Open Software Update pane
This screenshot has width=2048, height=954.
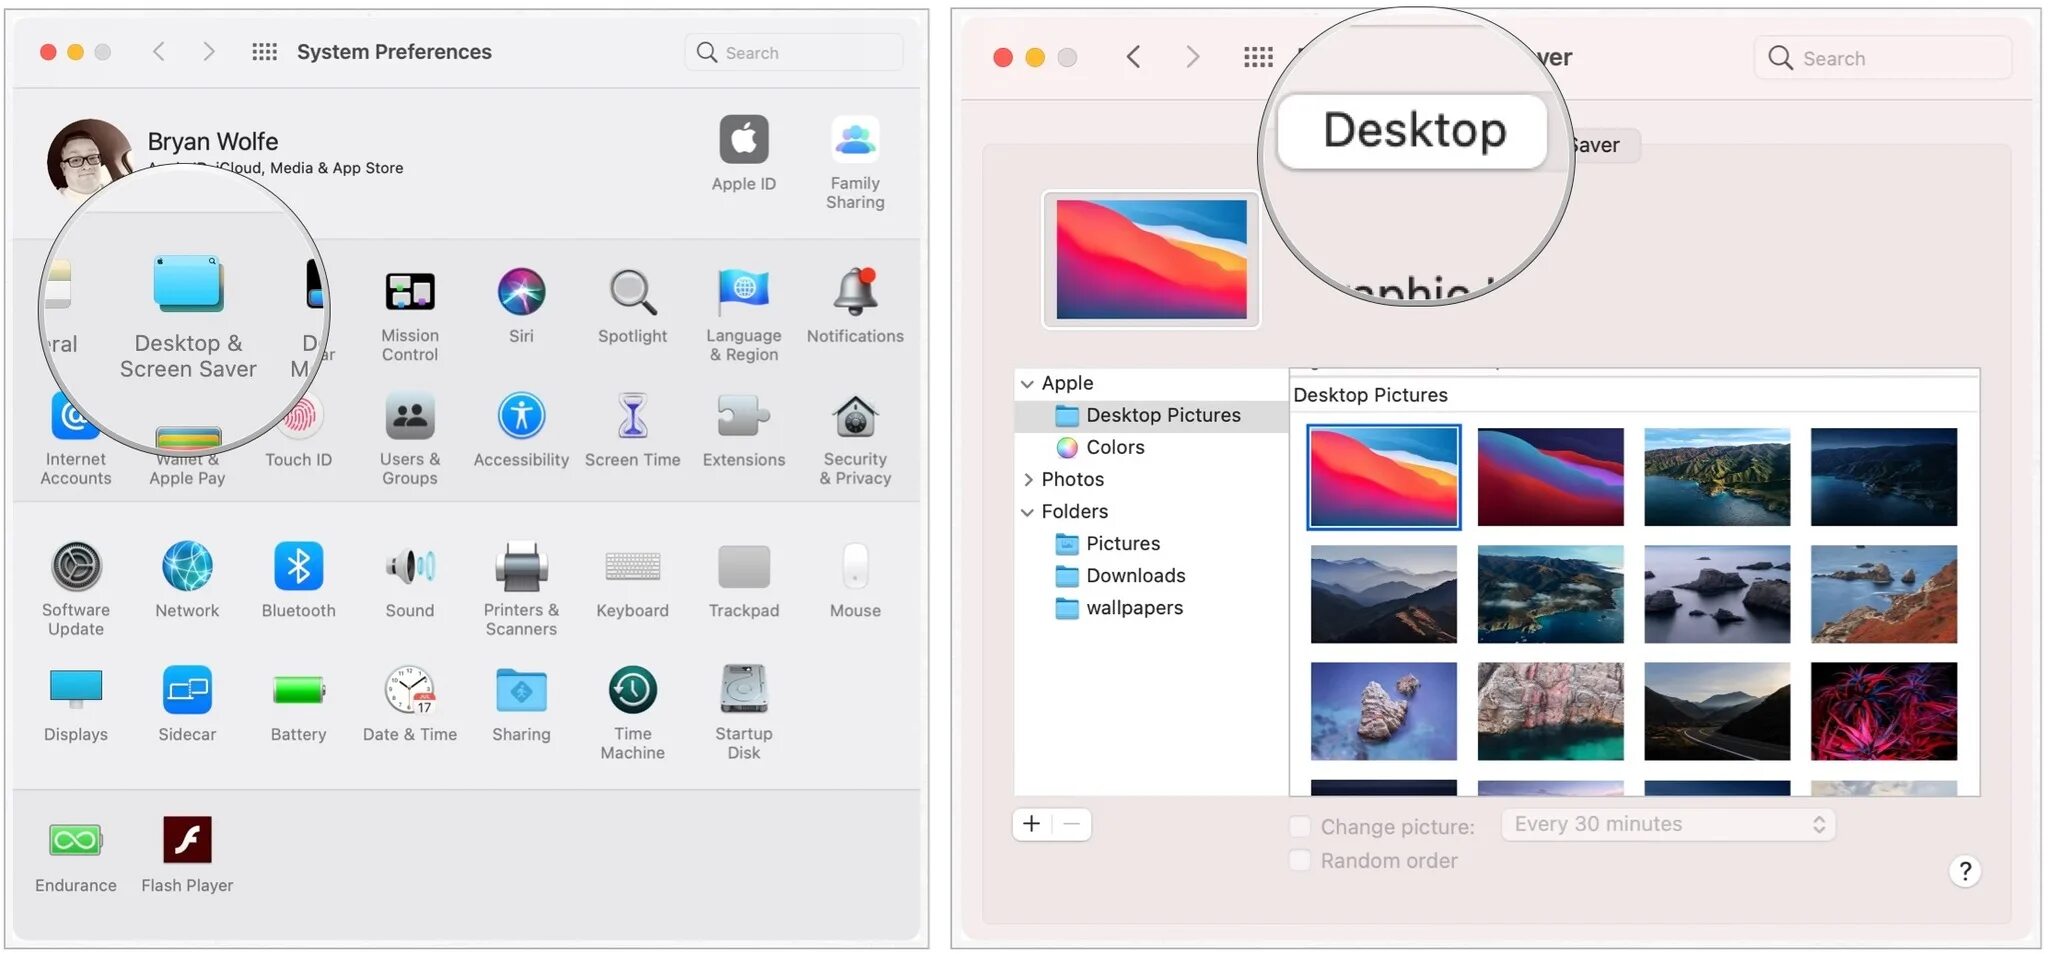click(x=76, y=589)
